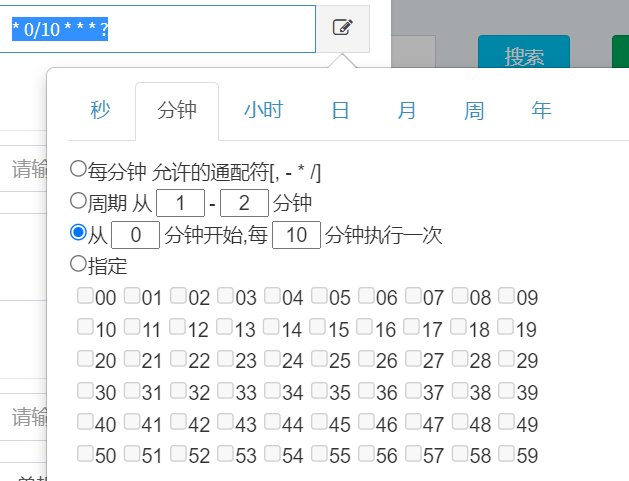Check minute 59 checkbox
The height and width of the screenshot is (481, 629).
506,454
